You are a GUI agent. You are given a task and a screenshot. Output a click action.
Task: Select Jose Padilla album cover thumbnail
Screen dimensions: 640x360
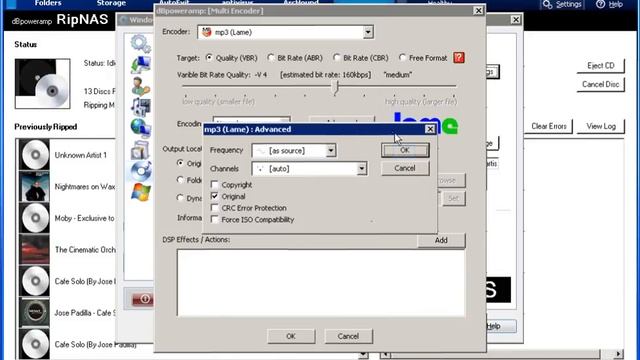35,313
